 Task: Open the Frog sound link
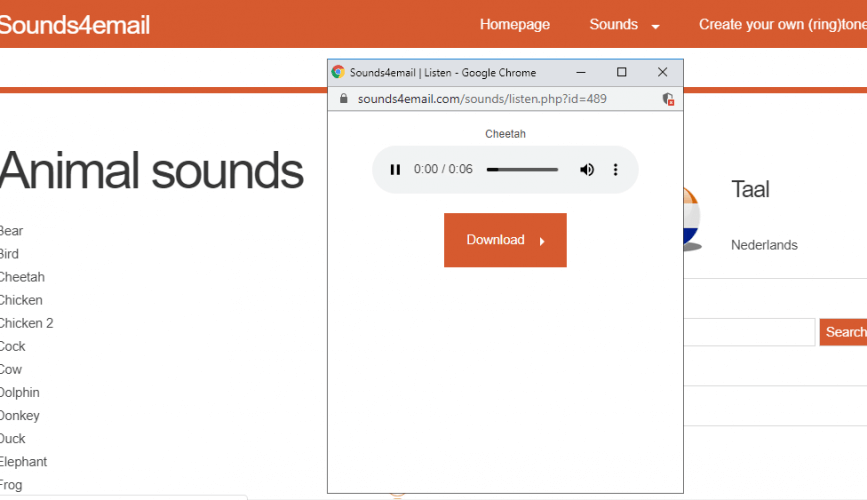tap(11, 485)
